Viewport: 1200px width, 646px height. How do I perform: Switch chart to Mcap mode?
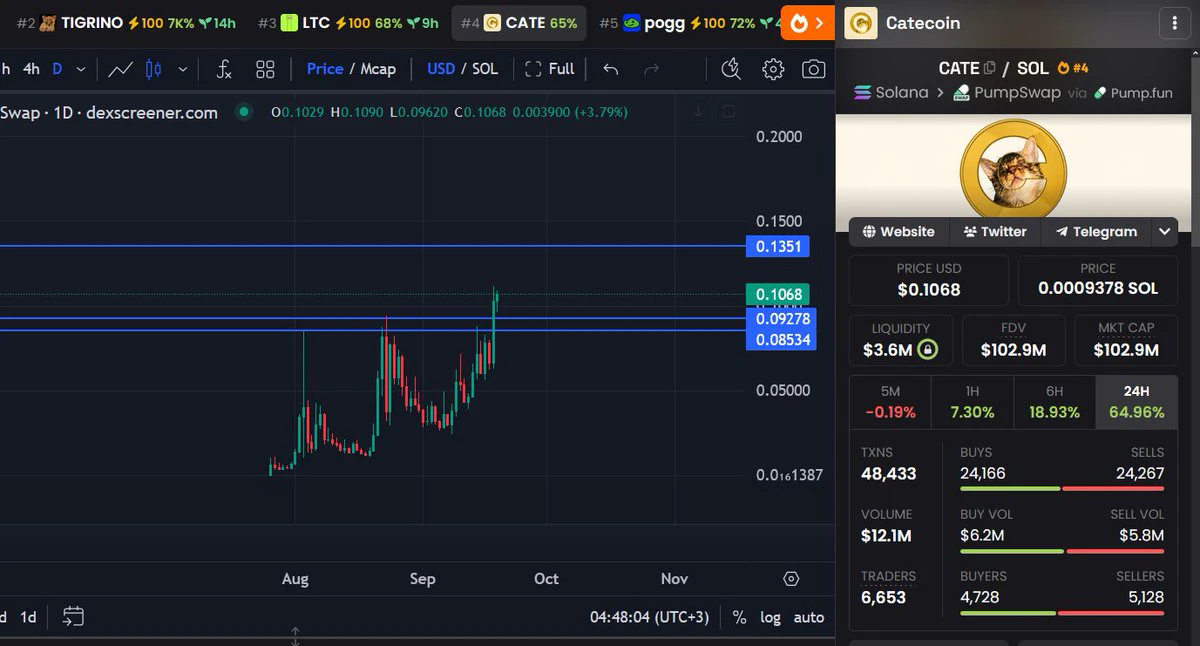pyautogui.click(x=378, y=69)
